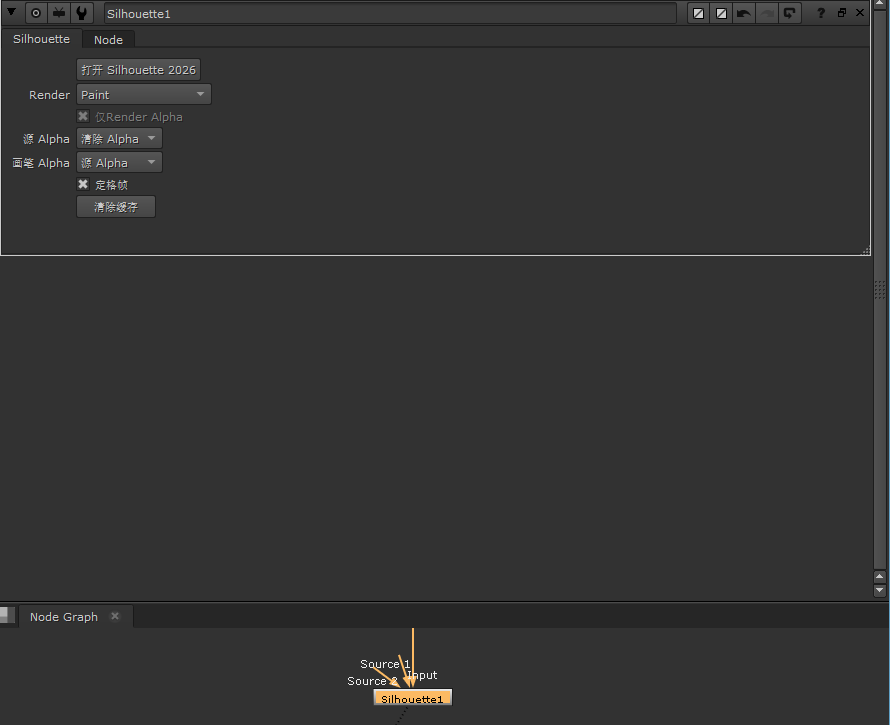Open the wrench settings icon in panel header
Image resolution: width=890 pixels, height=725 pixels.
(82, 13)
